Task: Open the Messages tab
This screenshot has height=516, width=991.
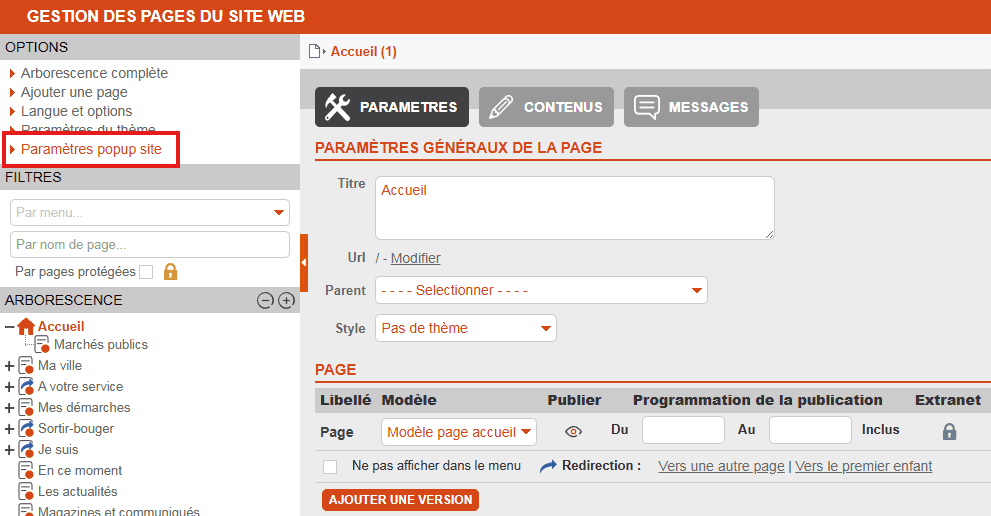Action: [x=691, y=107]
